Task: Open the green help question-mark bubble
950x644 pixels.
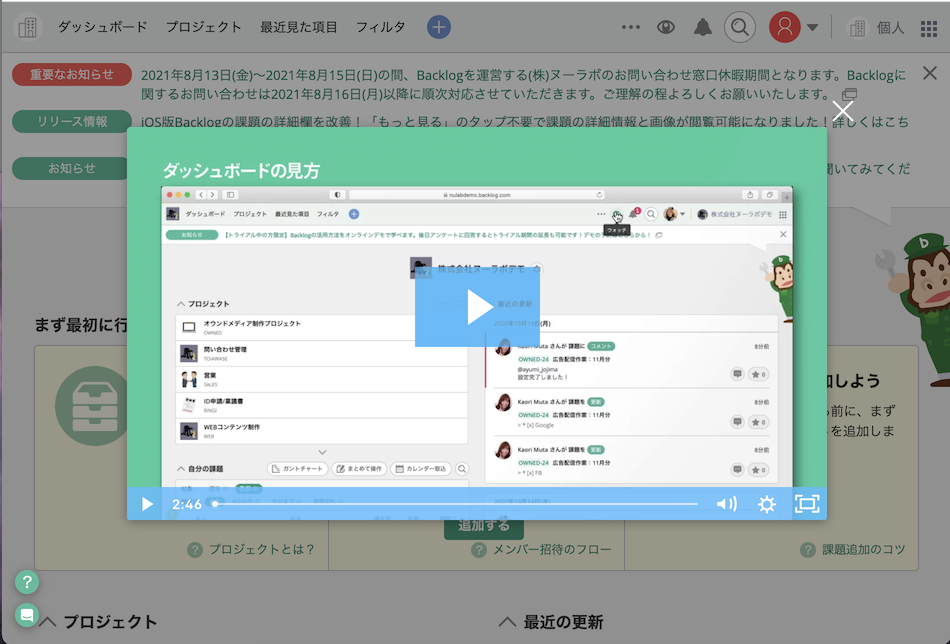Action: [x=27, y=582]
